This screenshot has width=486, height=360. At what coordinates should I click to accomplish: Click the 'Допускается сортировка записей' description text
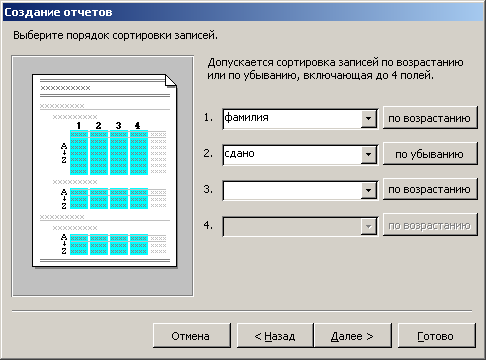[335, 69]
